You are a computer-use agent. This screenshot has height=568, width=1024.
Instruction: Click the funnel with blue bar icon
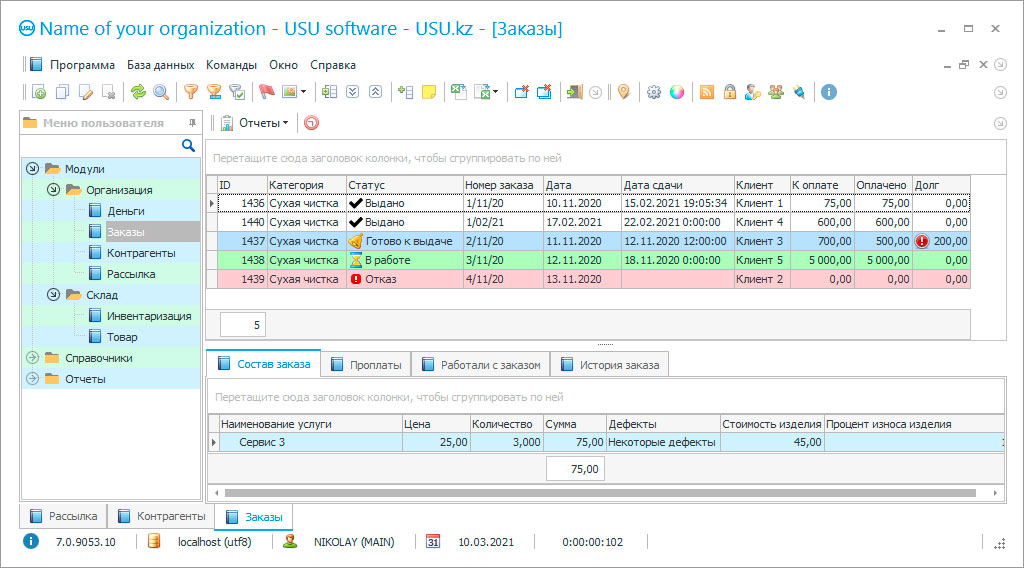pos(214,92)
